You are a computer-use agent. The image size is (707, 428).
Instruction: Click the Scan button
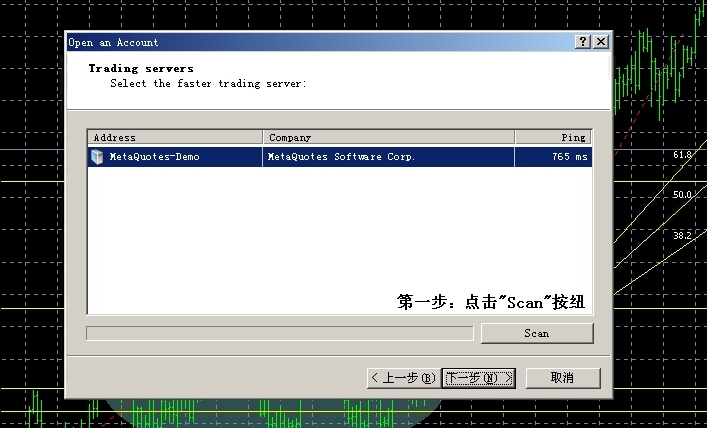pos(537,333)
